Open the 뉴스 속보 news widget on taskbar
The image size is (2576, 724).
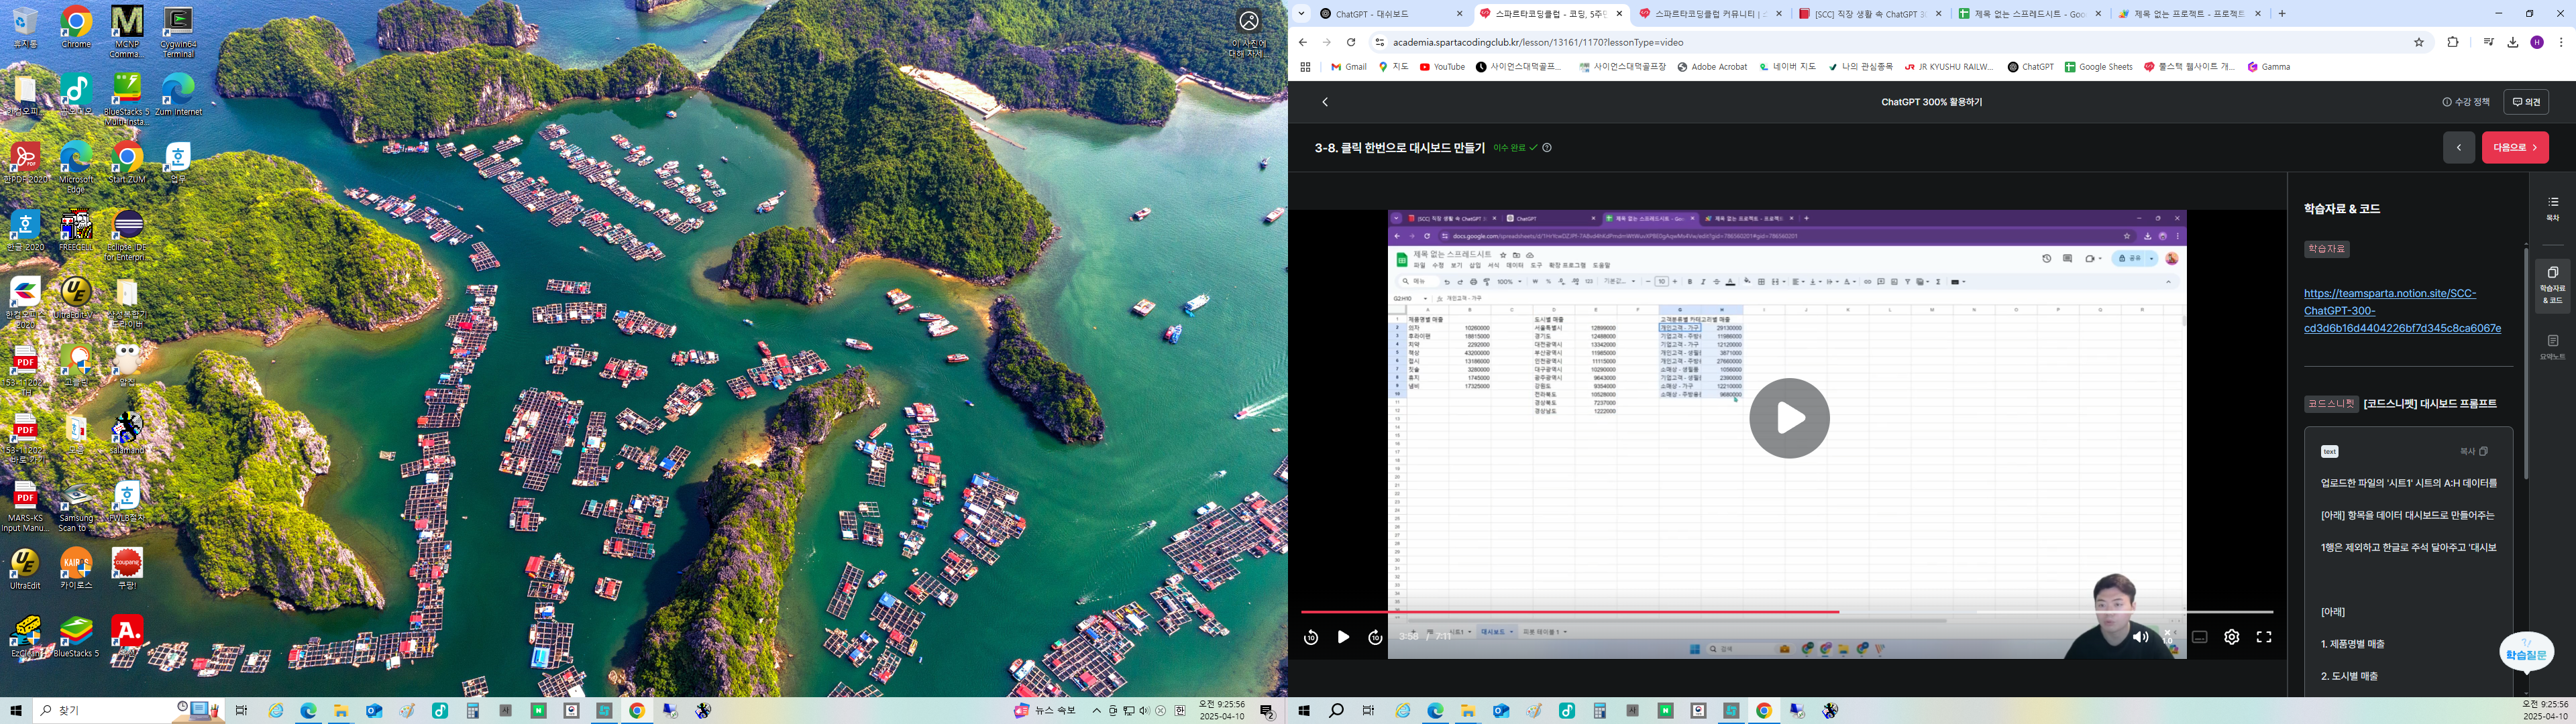1045,711
